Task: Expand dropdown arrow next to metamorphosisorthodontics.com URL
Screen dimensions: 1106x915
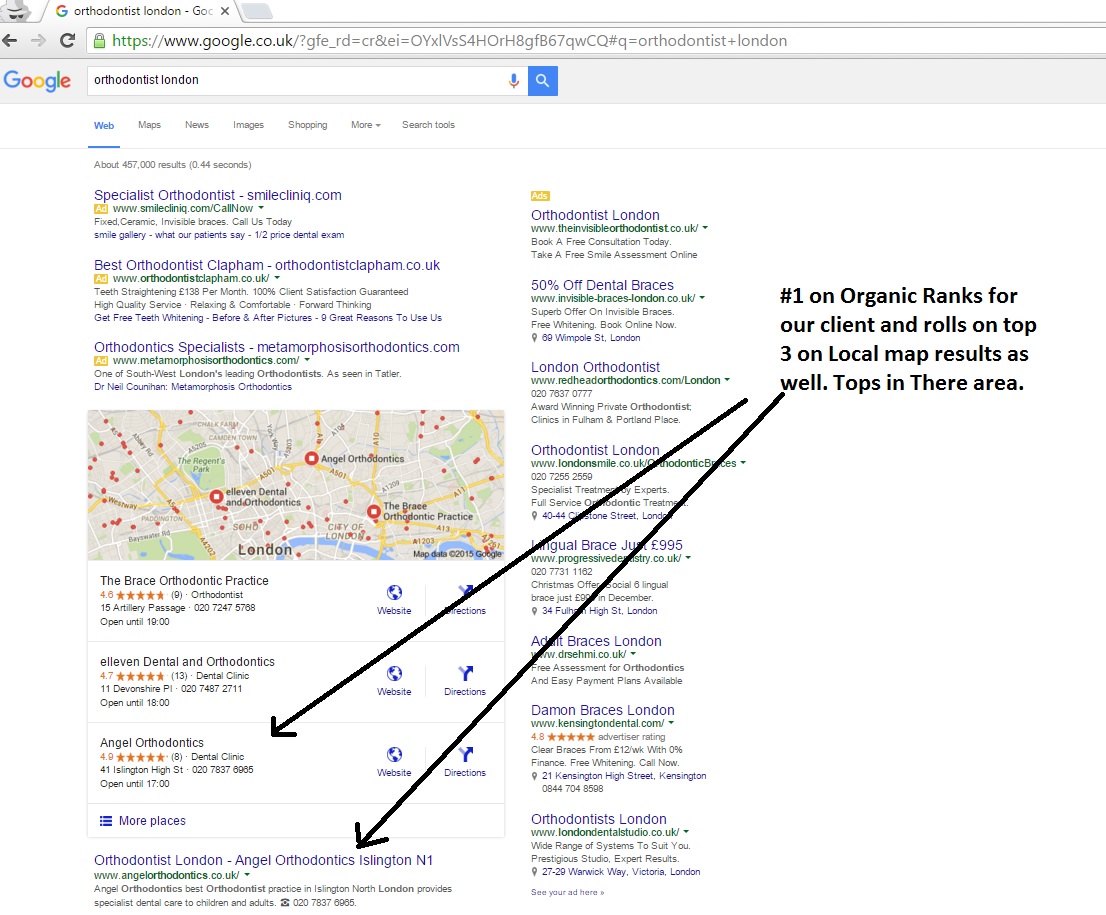Action: click(x=307, y=360)
